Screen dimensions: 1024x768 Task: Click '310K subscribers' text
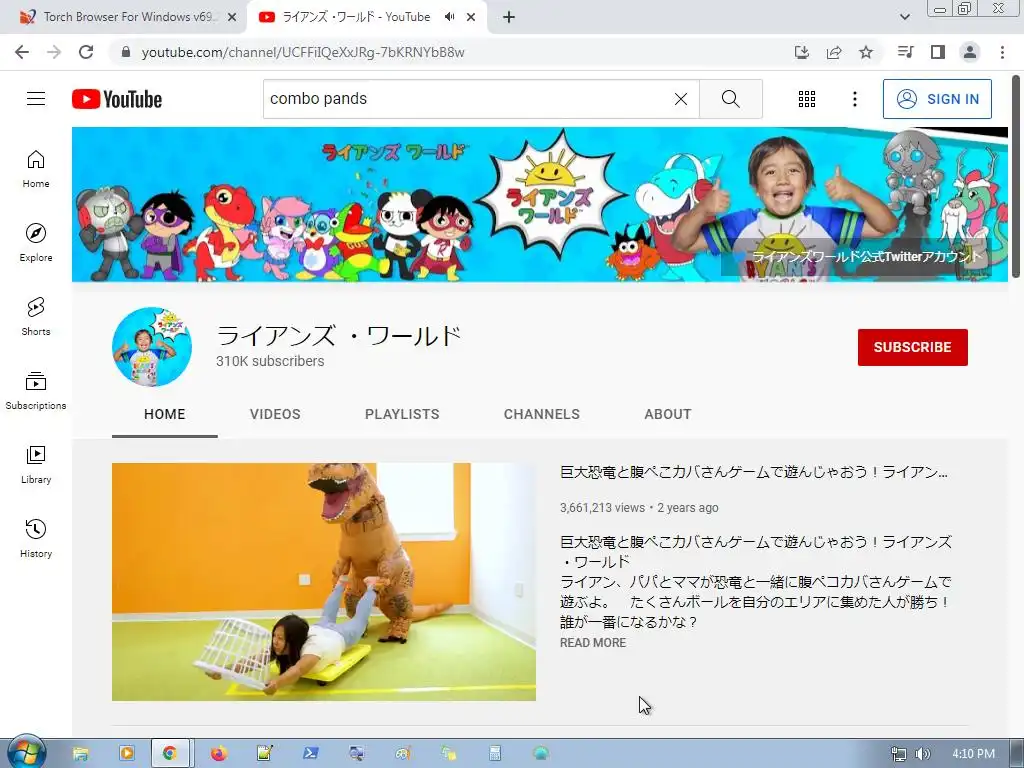[x=270, y=361]
